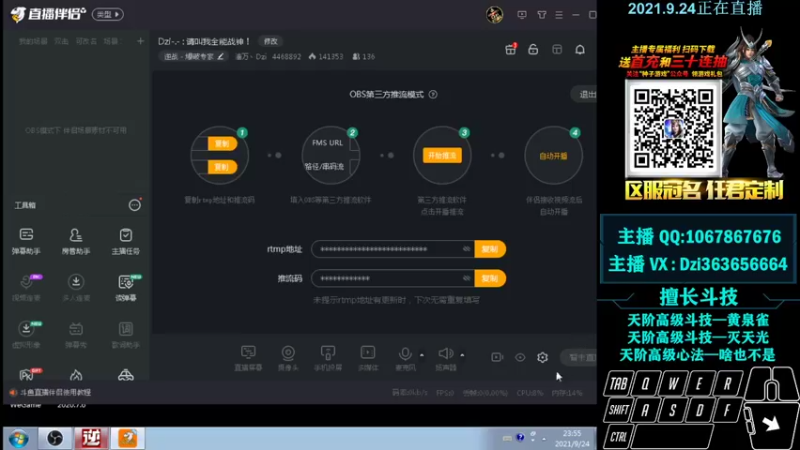This screenshot has width=800, height=450.
Task: Open the PK tool with GIFT badge
Action: click(x=27, y=375)
